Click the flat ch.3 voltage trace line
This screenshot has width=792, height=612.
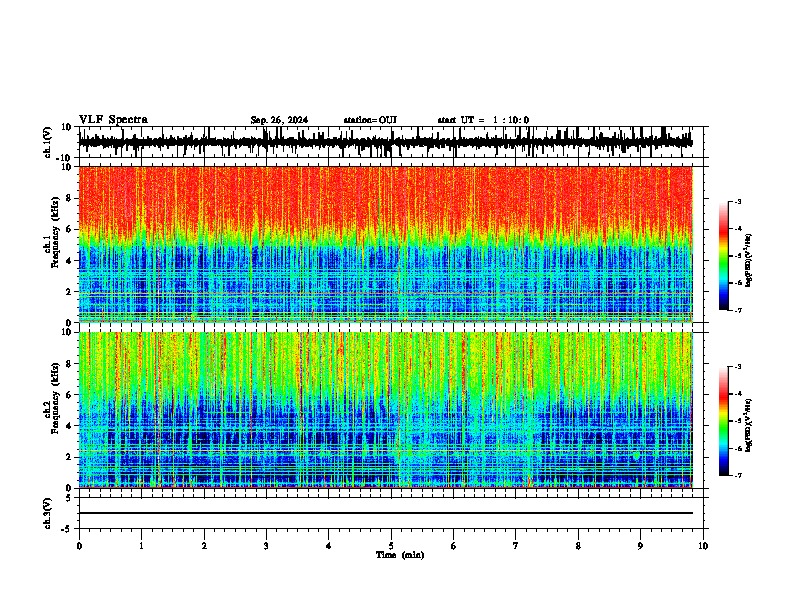[385, 513]
